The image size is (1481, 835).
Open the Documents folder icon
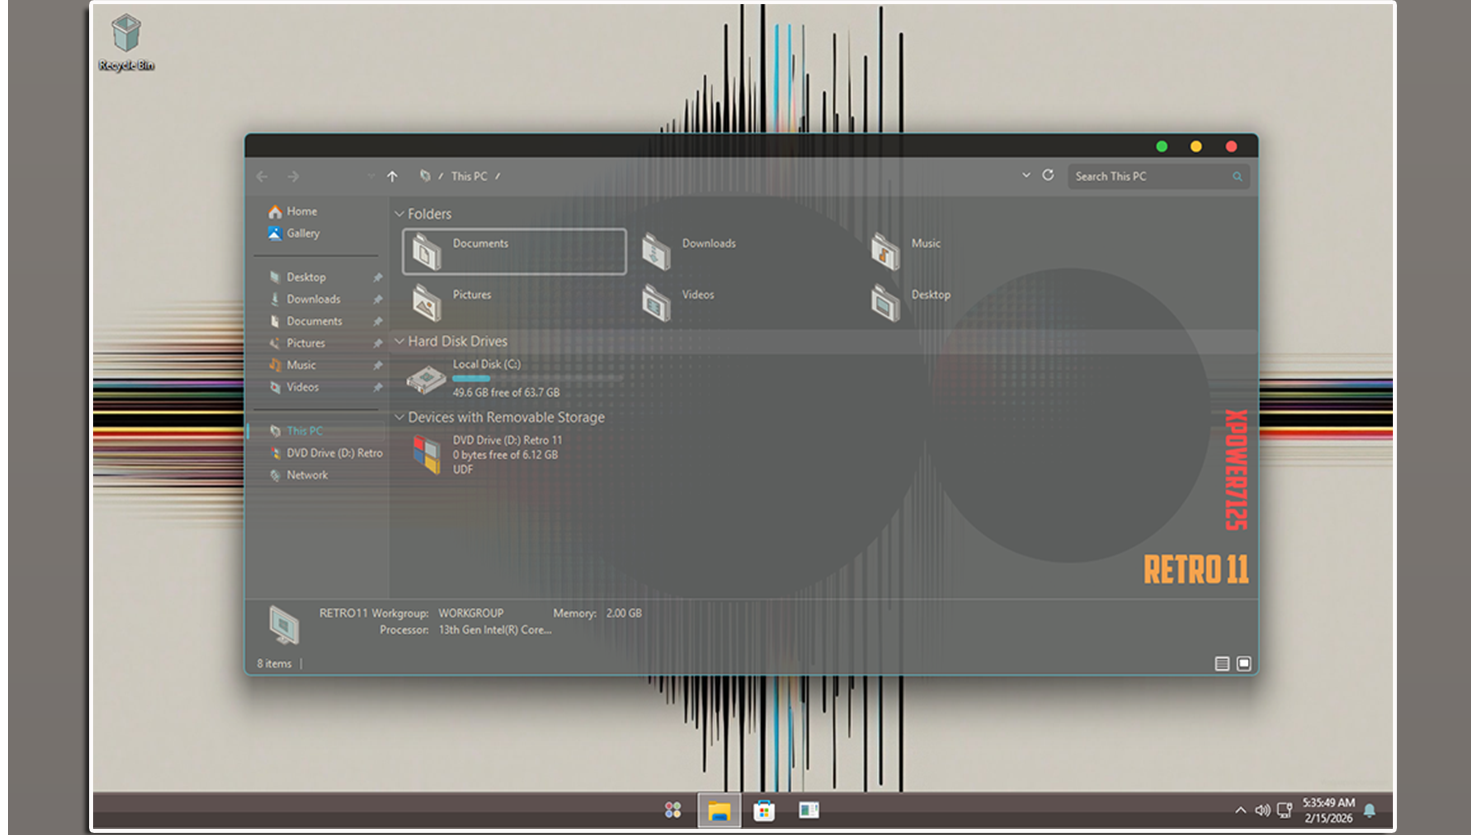point(428,251)
